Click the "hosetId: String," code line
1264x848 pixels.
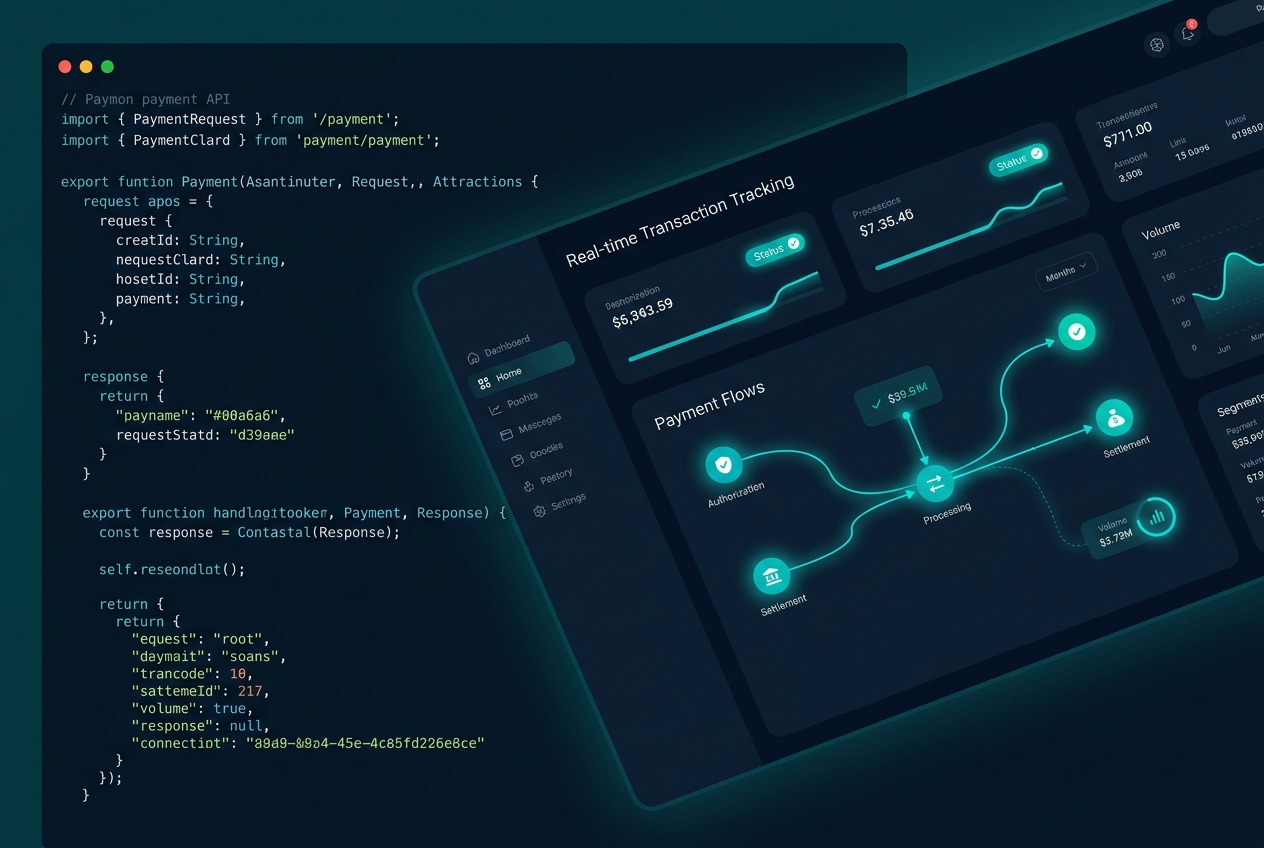[180, 279]
